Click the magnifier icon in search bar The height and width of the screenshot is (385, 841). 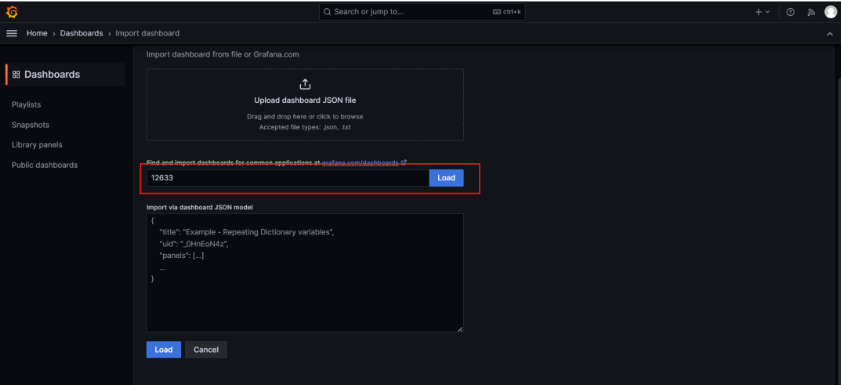coord(328,12)
